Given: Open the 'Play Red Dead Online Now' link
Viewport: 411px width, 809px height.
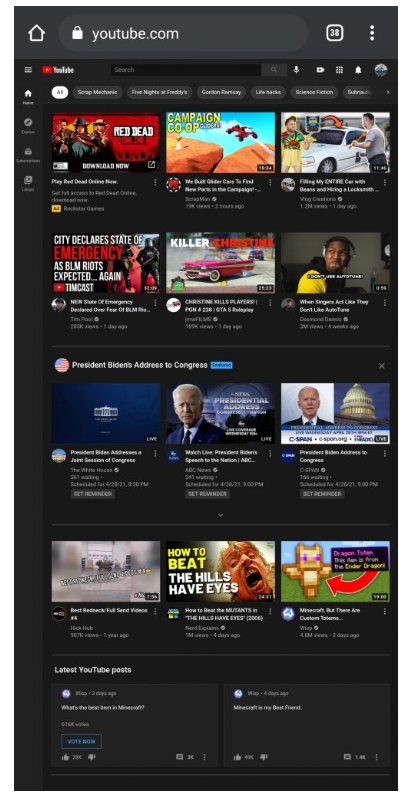Looking at the screenshot, I should tap(85, 182).
